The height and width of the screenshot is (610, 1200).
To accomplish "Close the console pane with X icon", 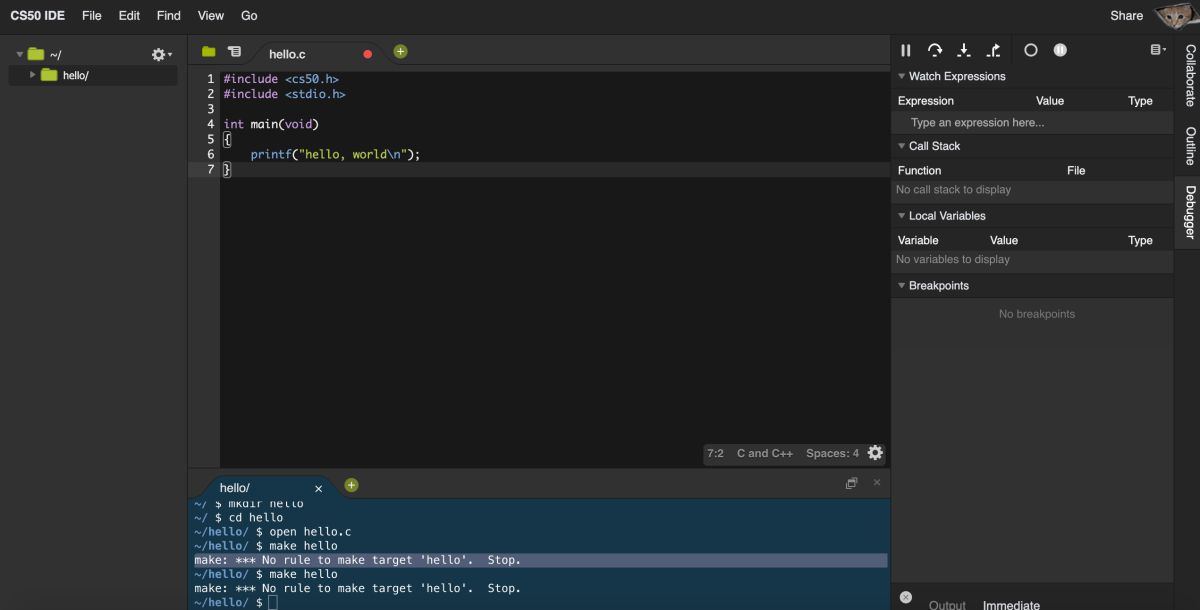I will coord(877,482).
